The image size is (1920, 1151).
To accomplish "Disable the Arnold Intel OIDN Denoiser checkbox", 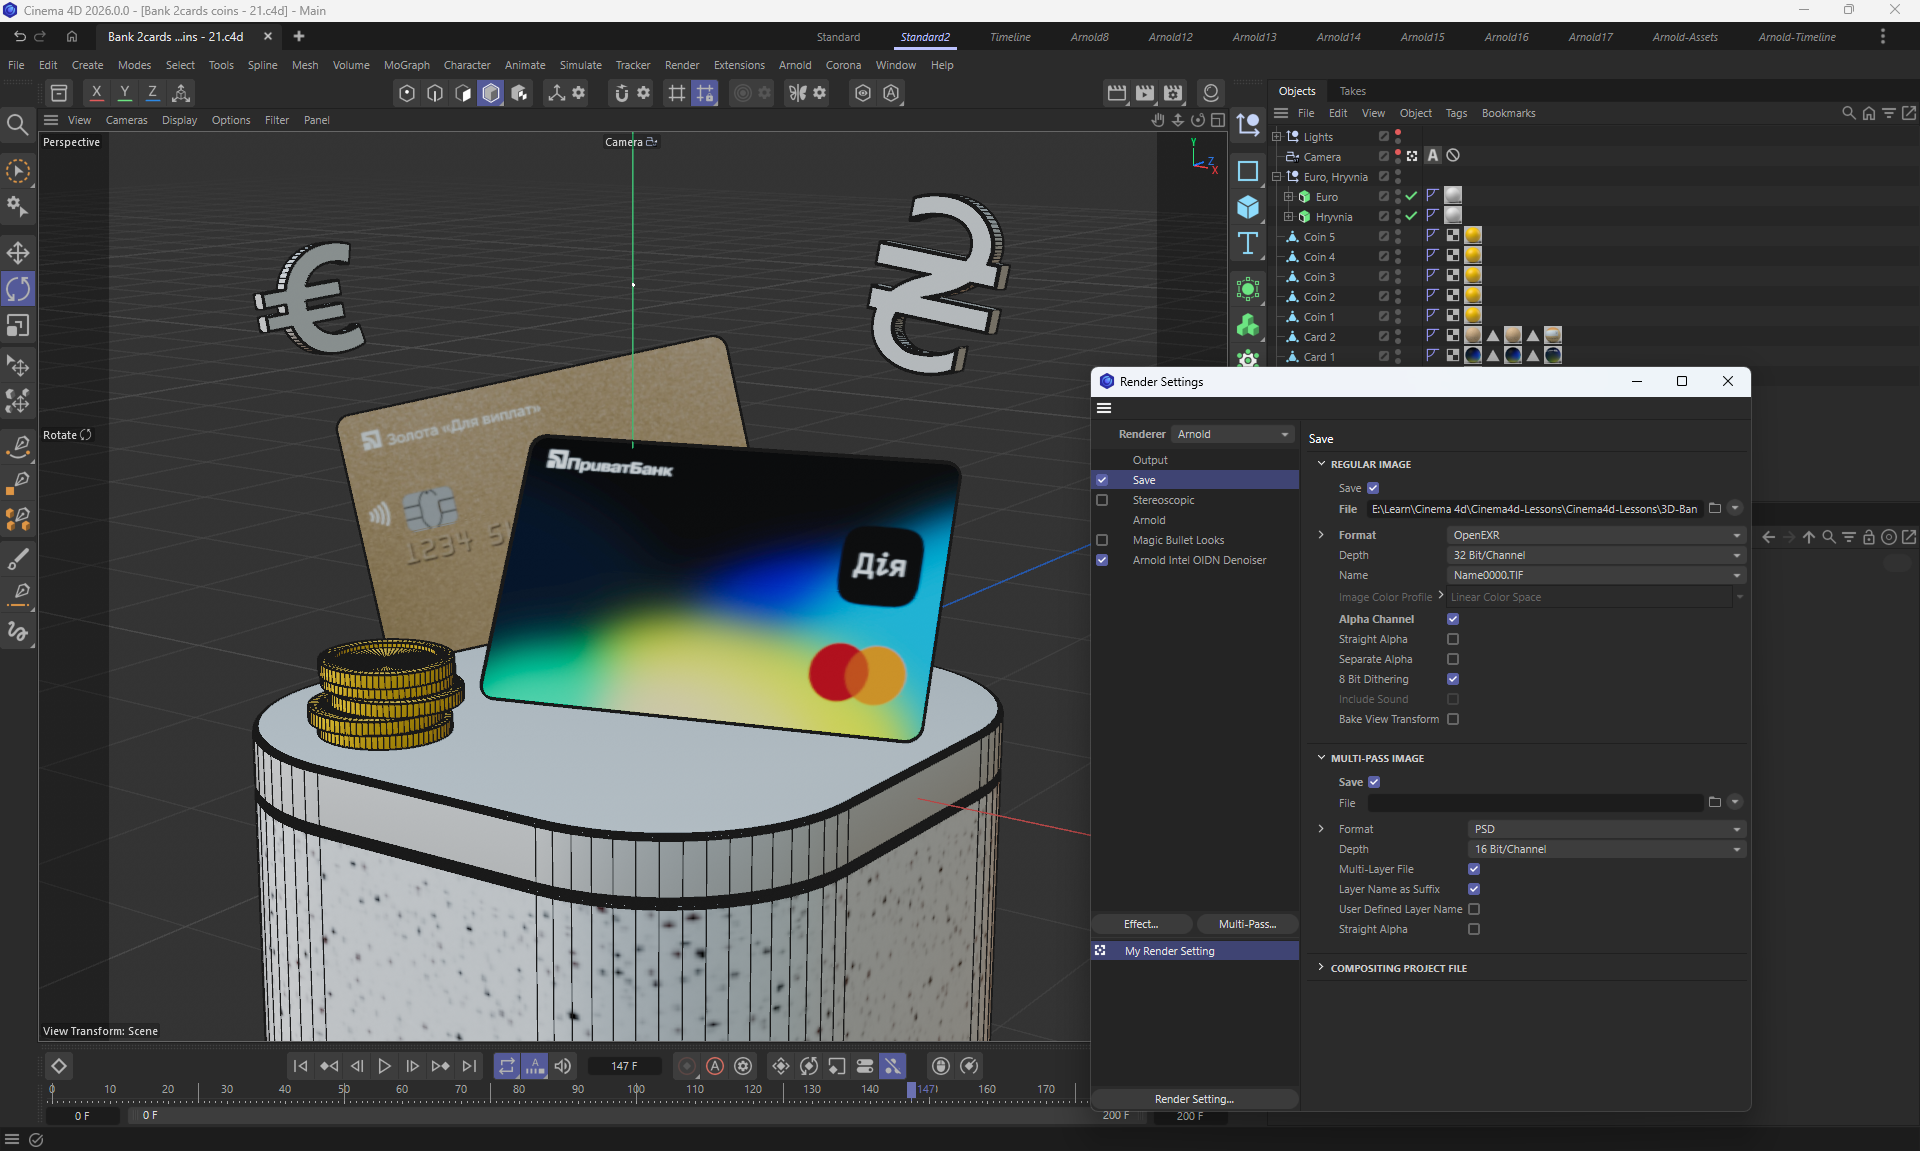I will click(x=1102, y=560).
